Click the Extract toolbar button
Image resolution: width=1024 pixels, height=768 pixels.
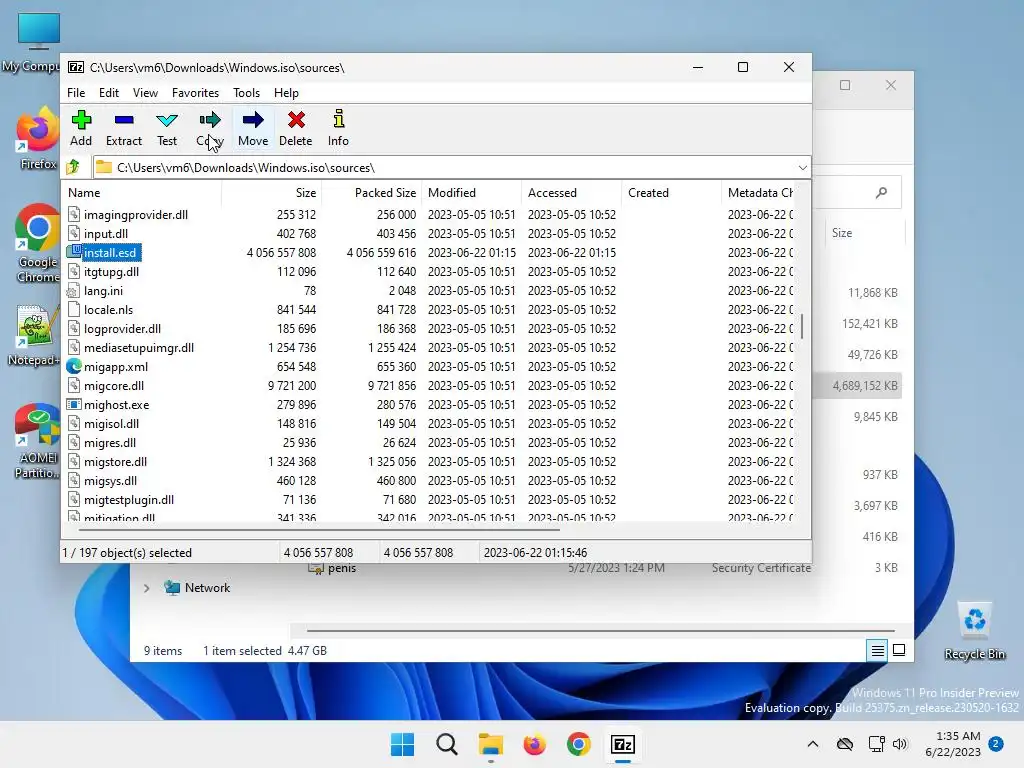(123, 128)
